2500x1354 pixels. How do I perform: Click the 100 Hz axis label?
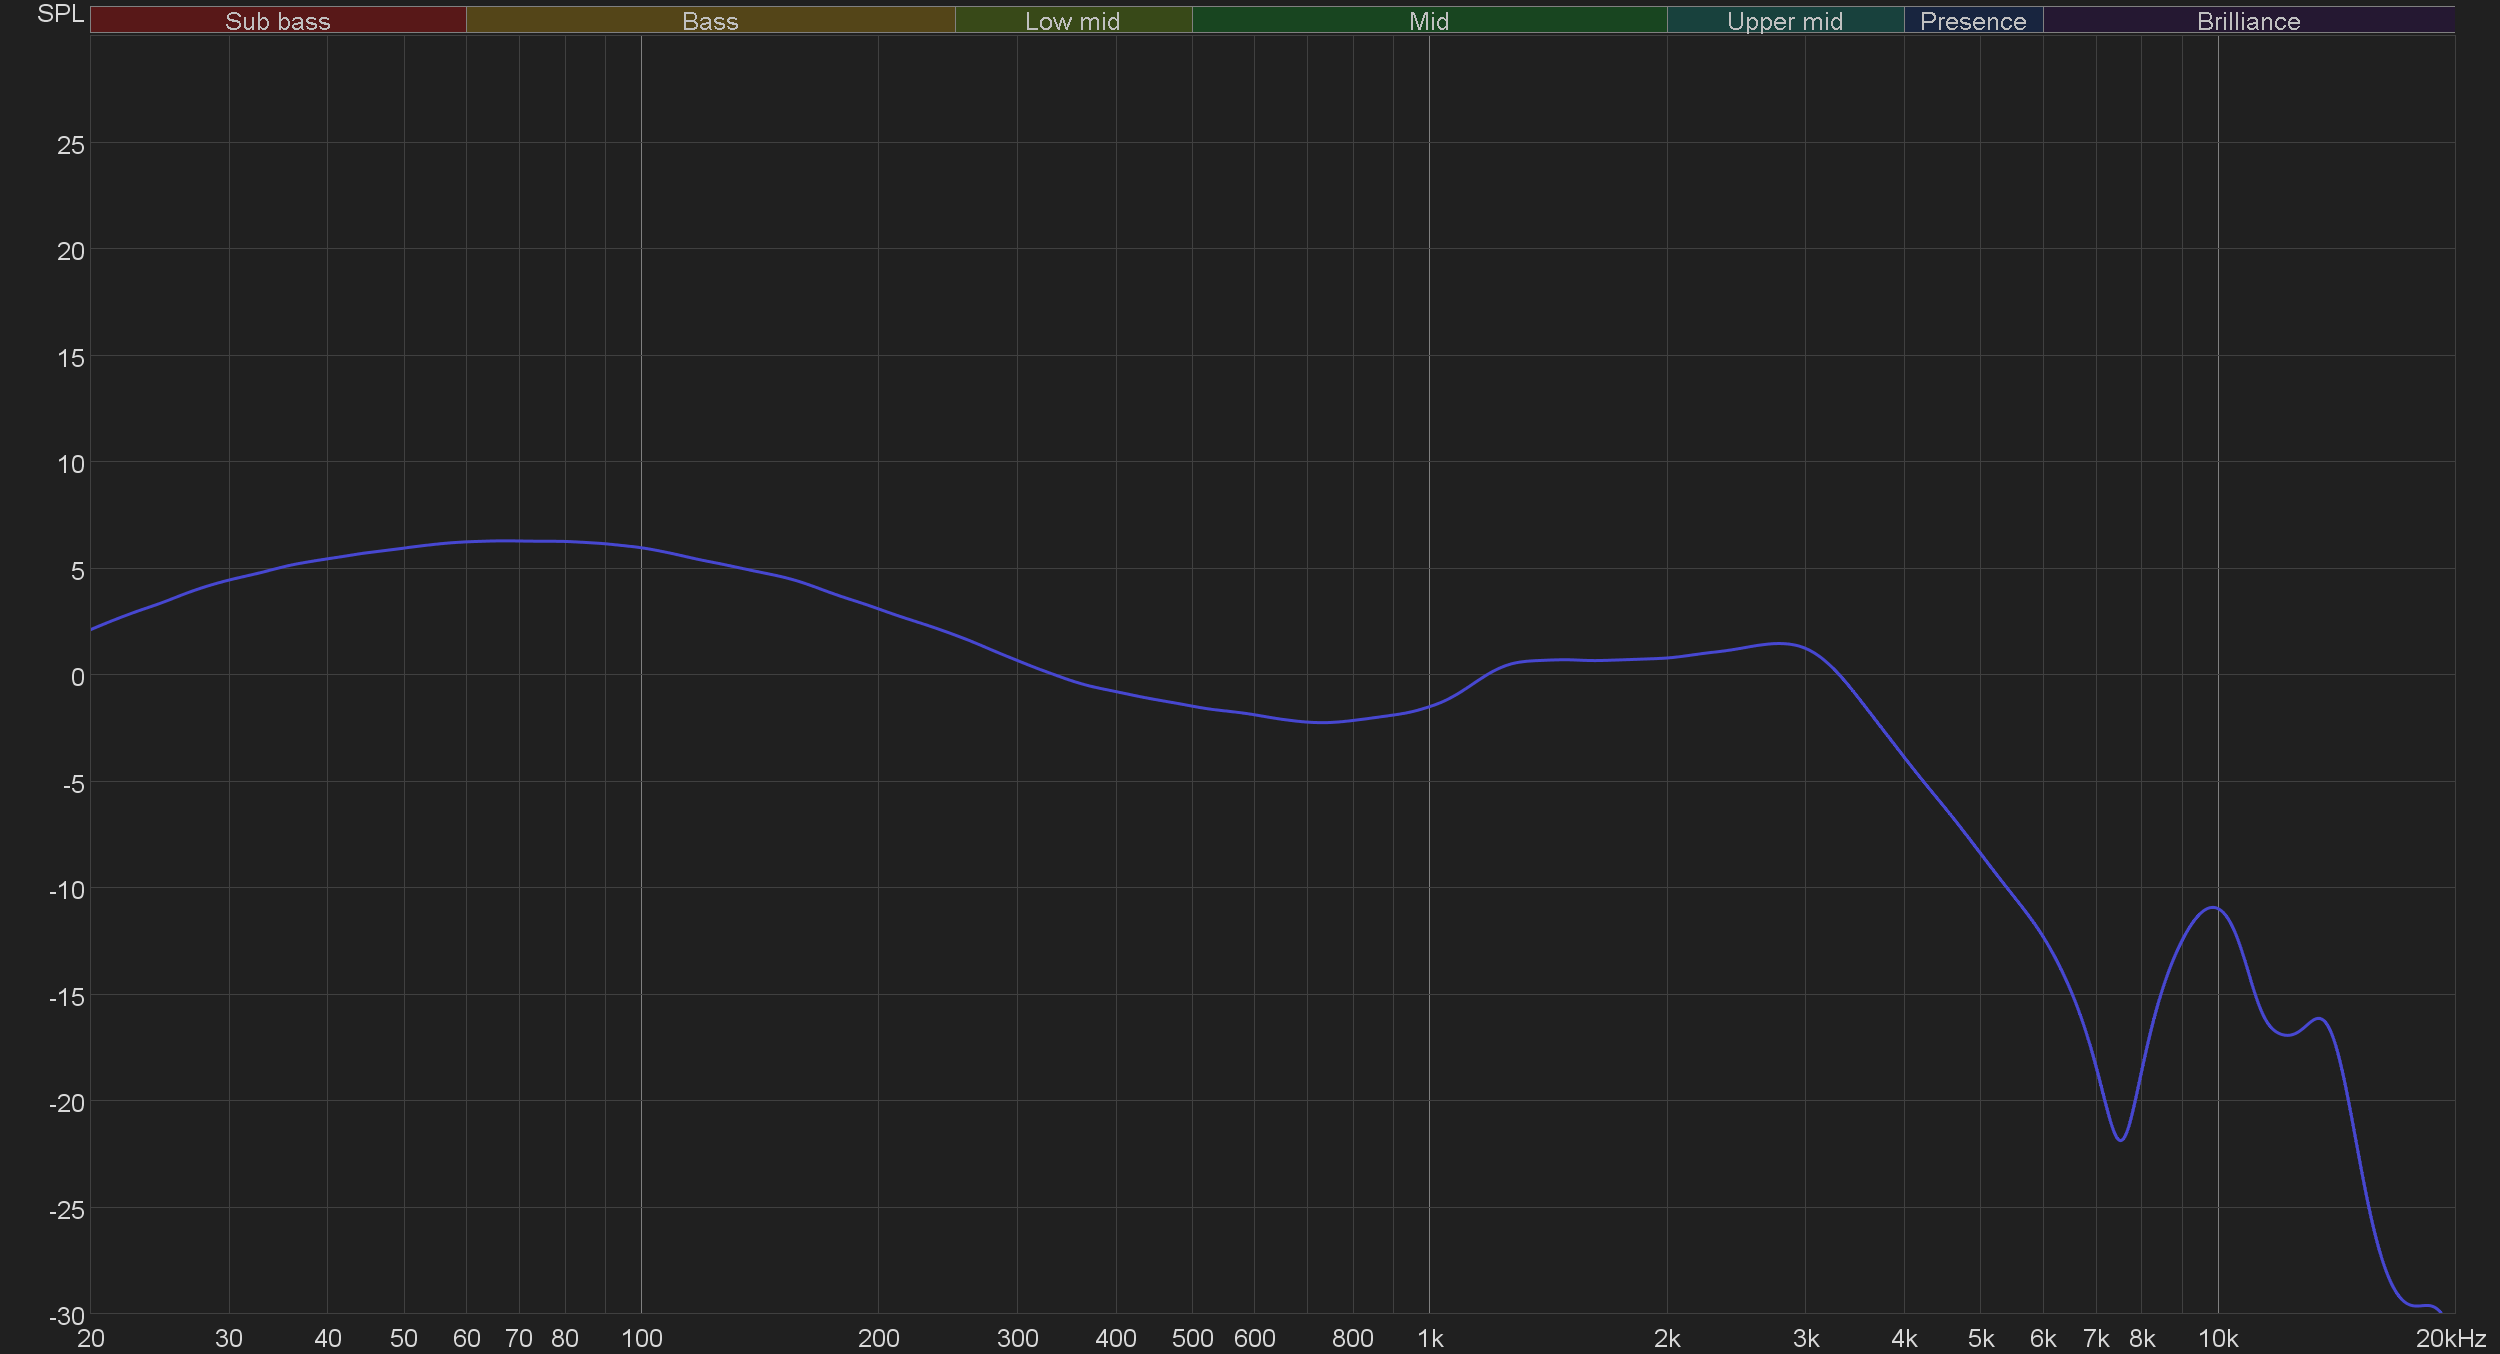pyautogui.click(x=641, y=1338)
